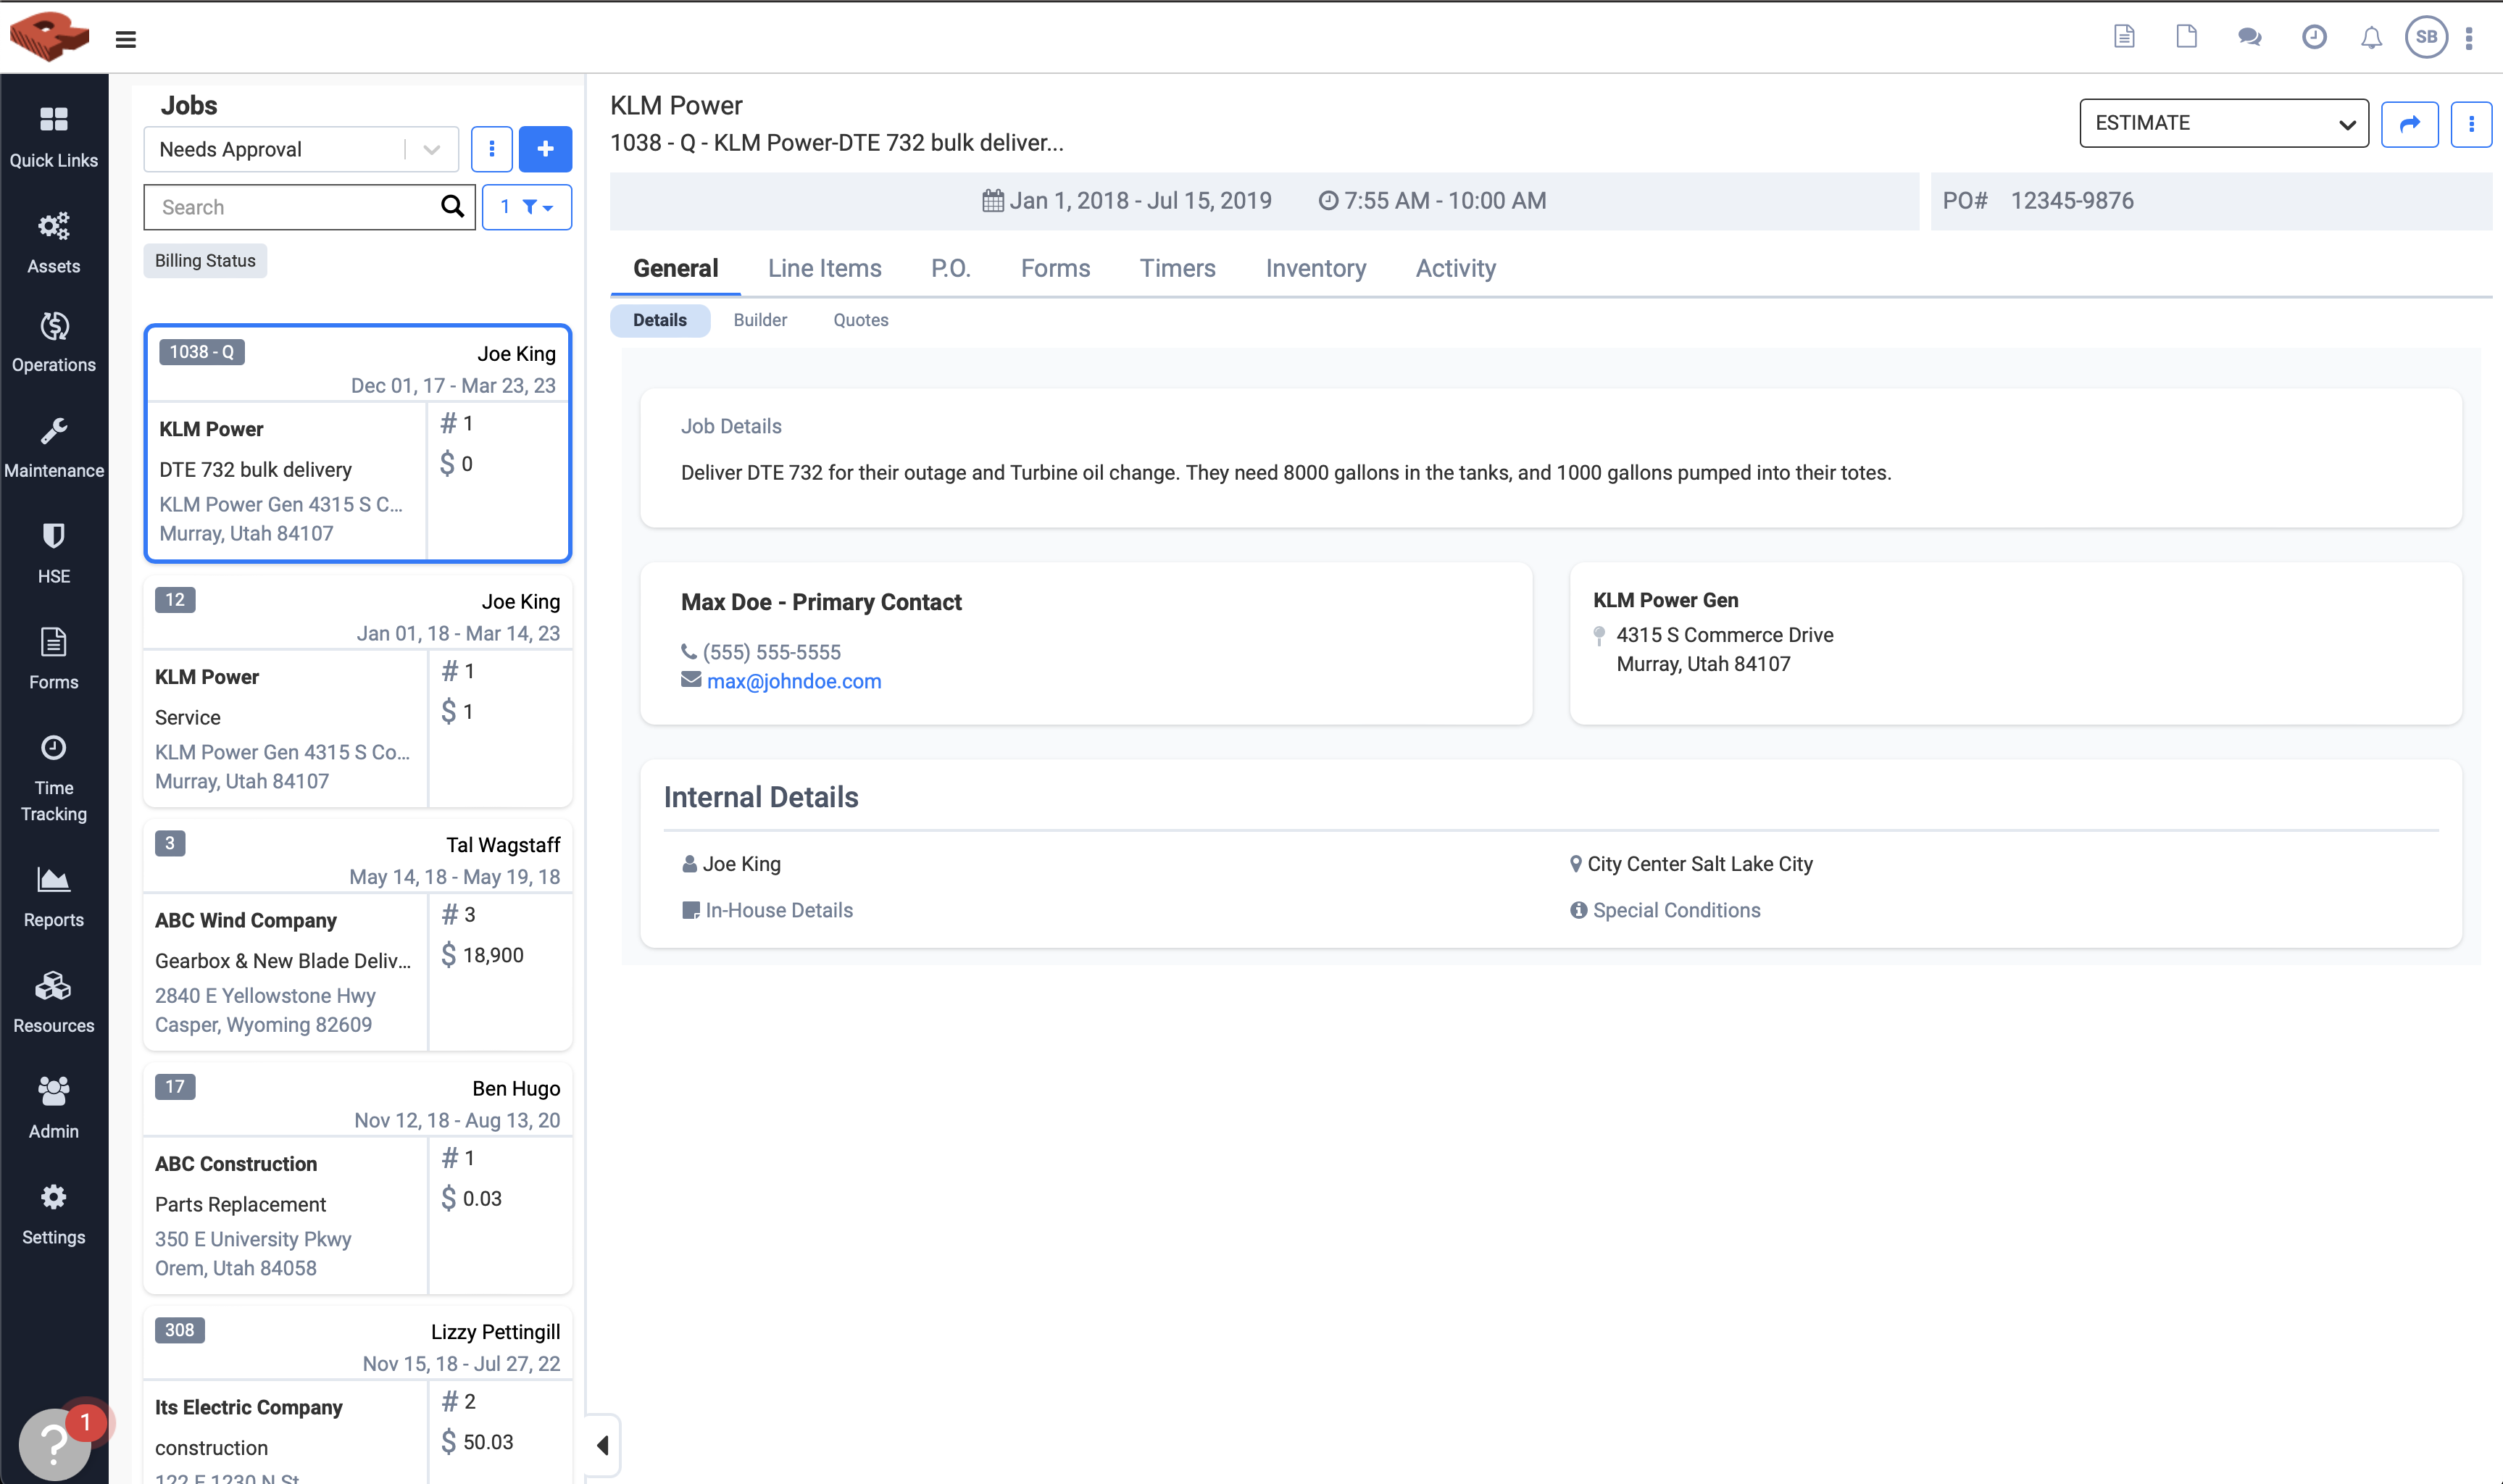Select the Builder sub-tab
Viewport: 2503px width, 1484px height.
click(x=759, y=320)
